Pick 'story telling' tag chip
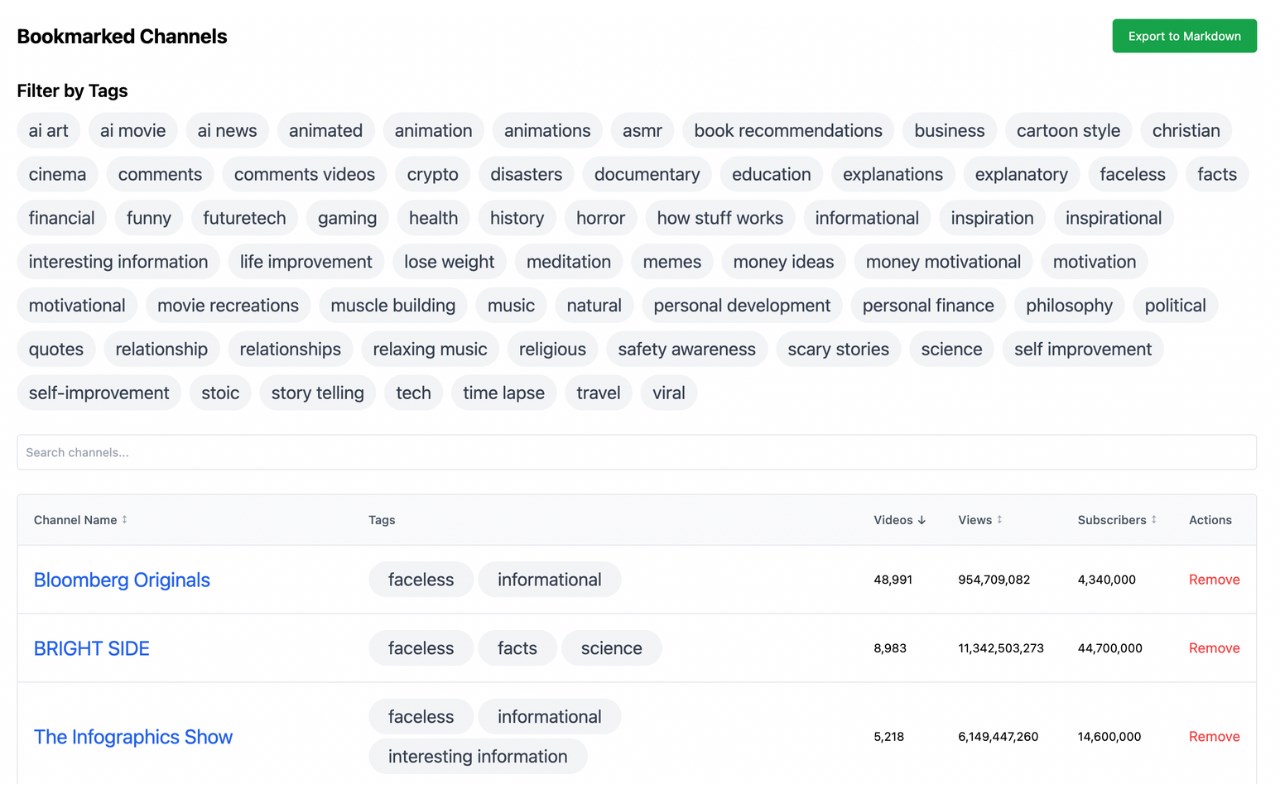The width and height of the screenshot is (1280, 800). [x=318, y=393]
